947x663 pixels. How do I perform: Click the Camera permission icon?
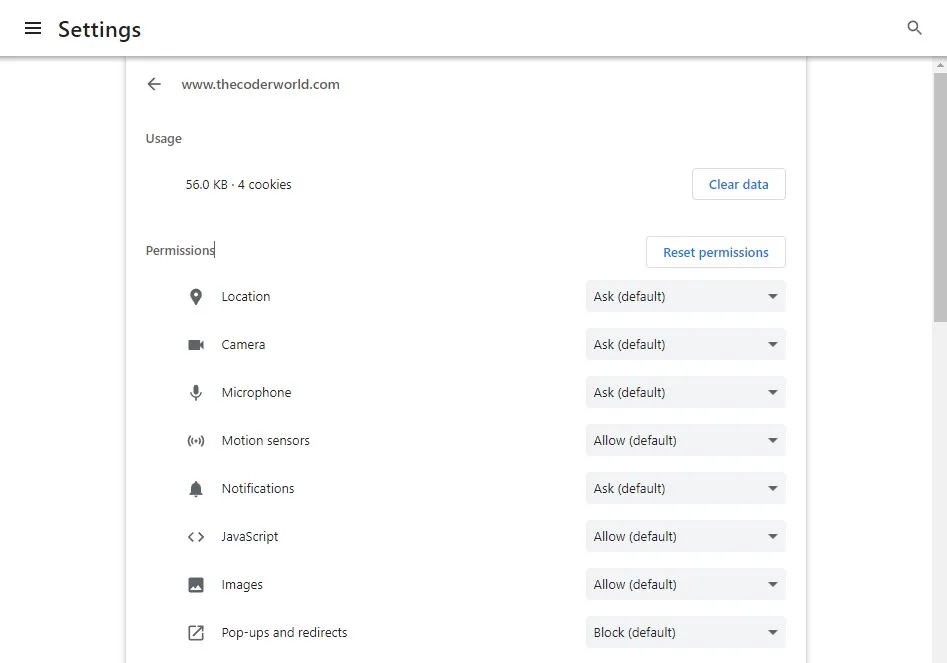(x=196, y=345)
